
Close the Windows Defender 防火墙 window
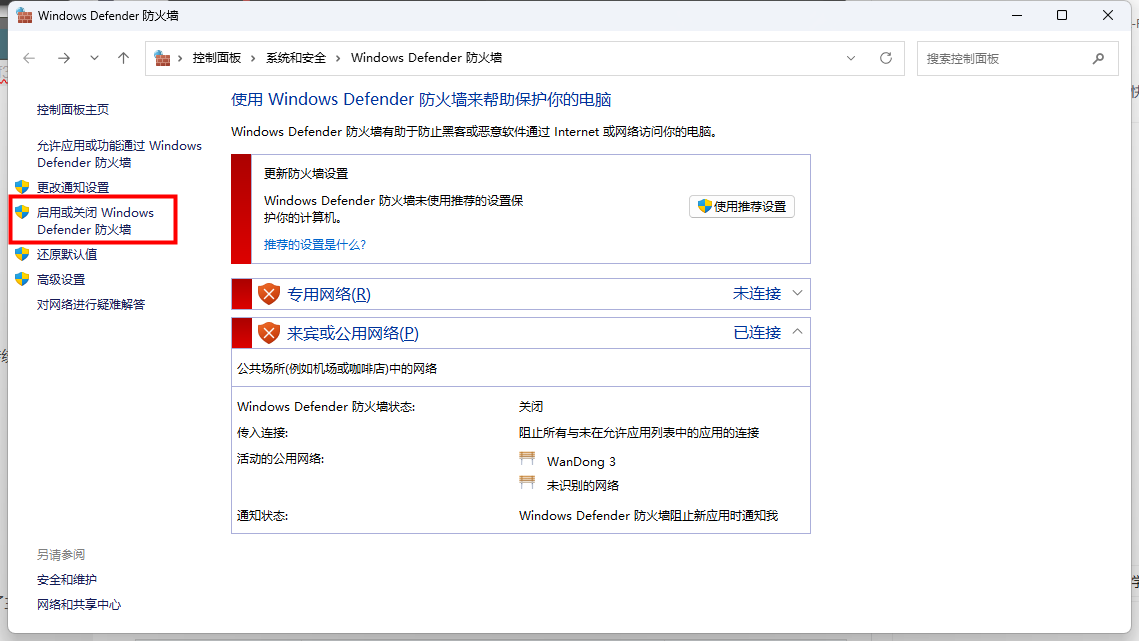pos(1108,15)
